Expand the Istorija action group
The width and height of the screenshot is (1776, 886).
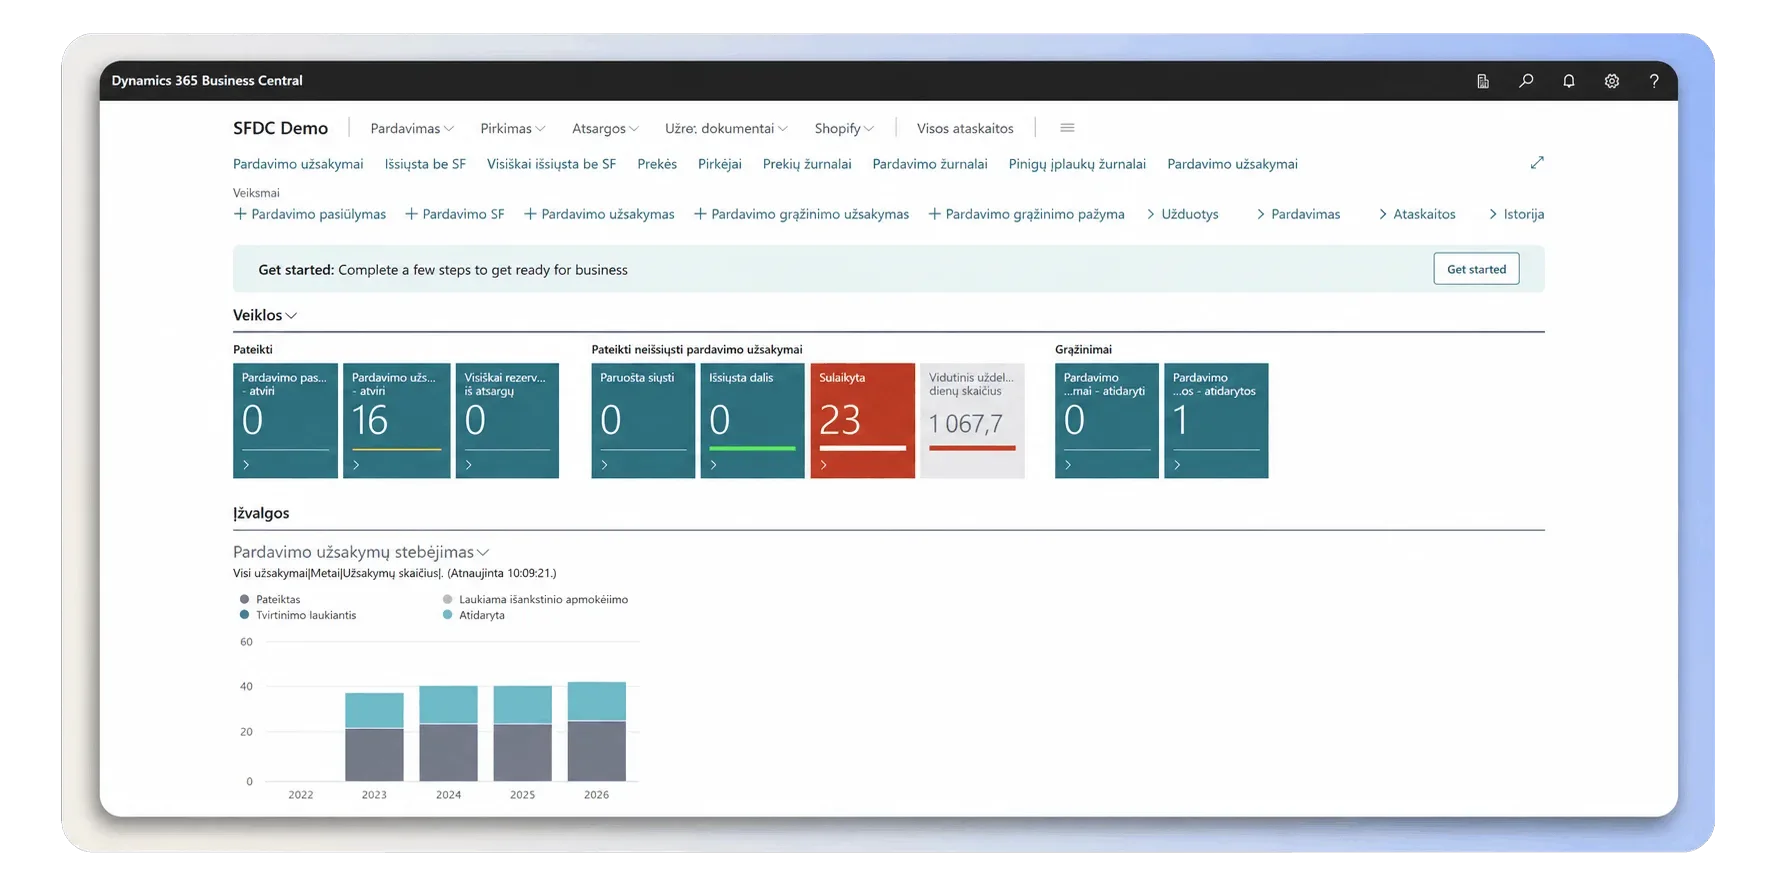[1516, 214]
